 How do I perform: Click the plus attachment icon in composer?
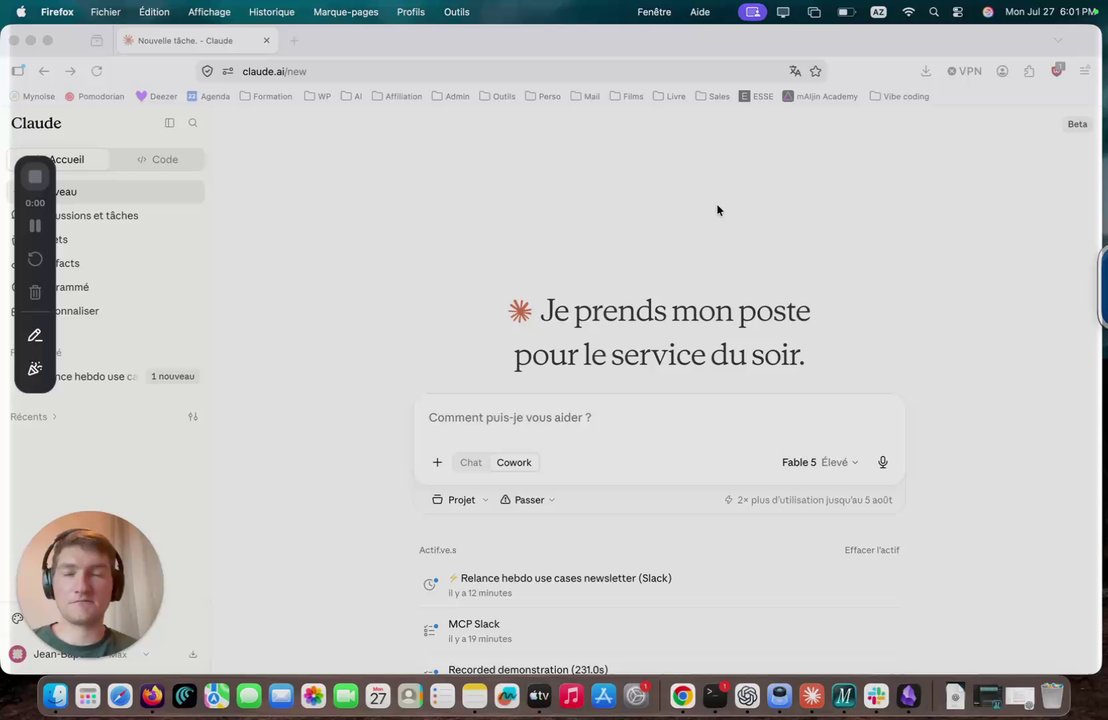pos(437,462)
